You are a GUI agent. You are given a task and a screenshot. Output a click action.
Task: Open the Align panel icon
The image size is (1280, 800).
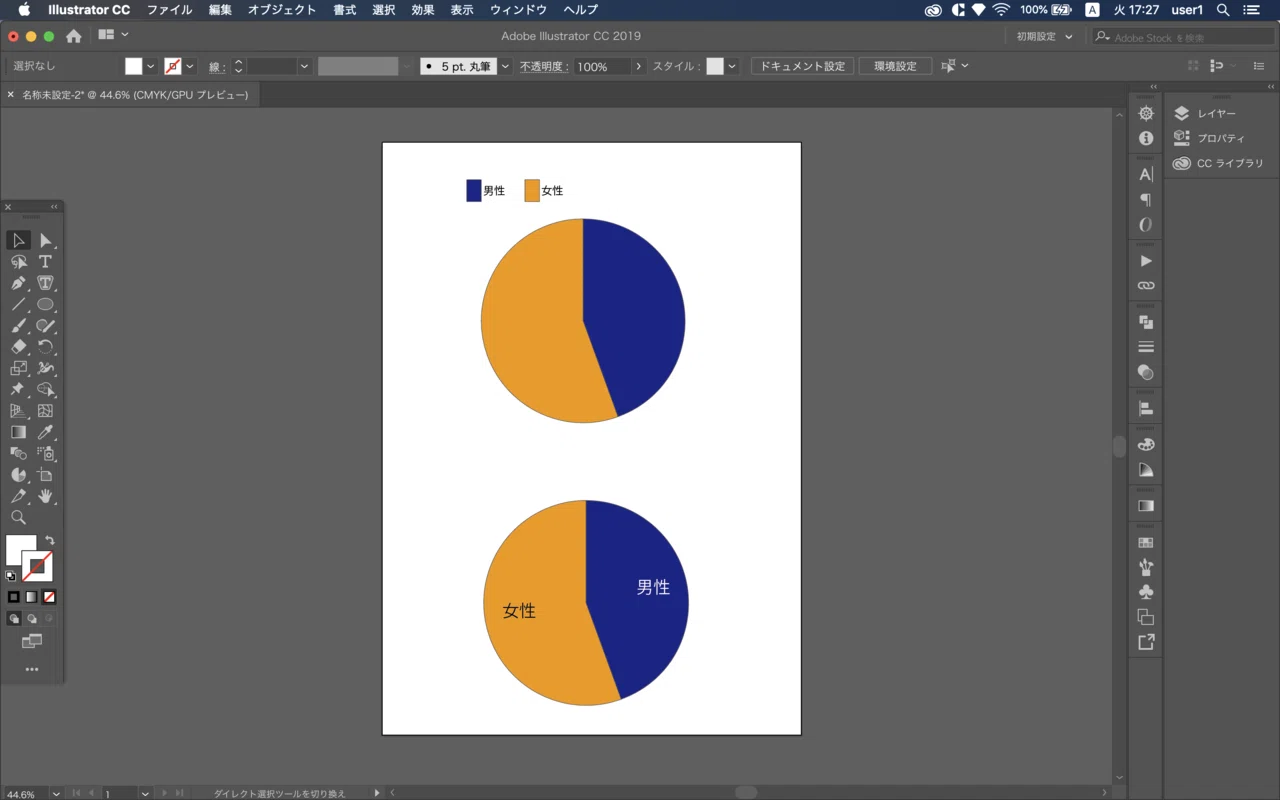pyautogui.click(x=1146, y=408)
